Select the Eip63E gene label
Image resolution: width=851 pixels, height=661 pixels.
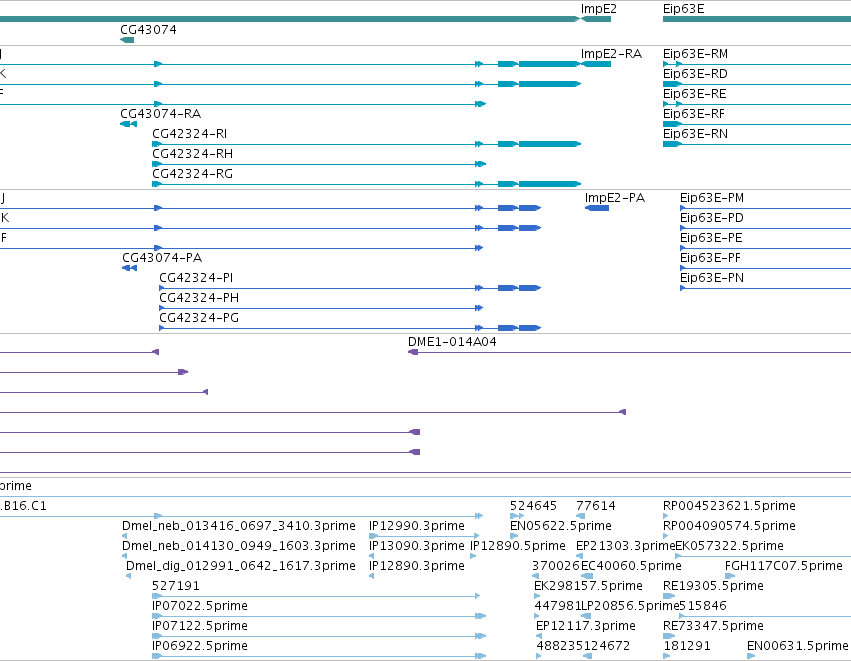coord(683,9)
